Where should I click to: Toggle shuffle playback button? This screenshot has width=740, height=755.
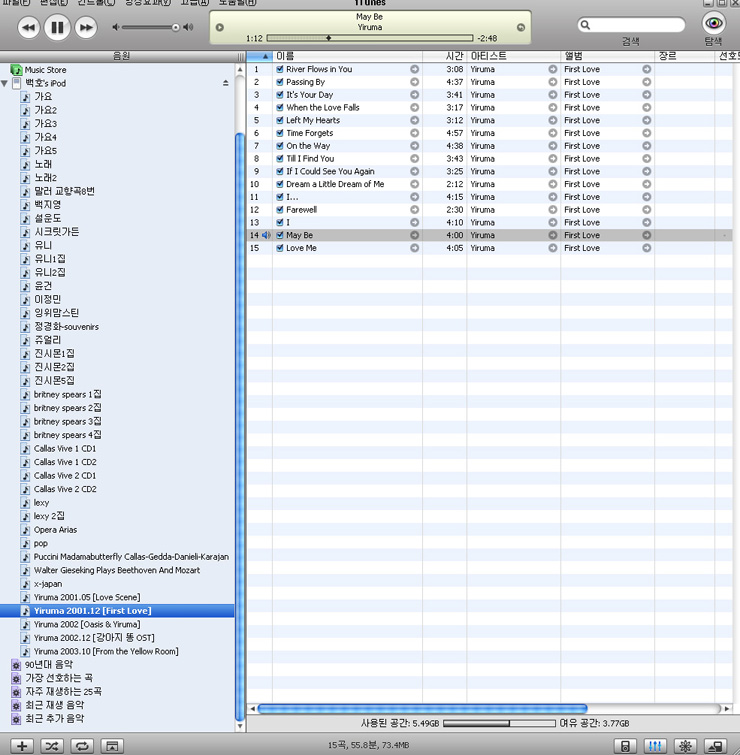pyautogui.click(x=52, y=746)
